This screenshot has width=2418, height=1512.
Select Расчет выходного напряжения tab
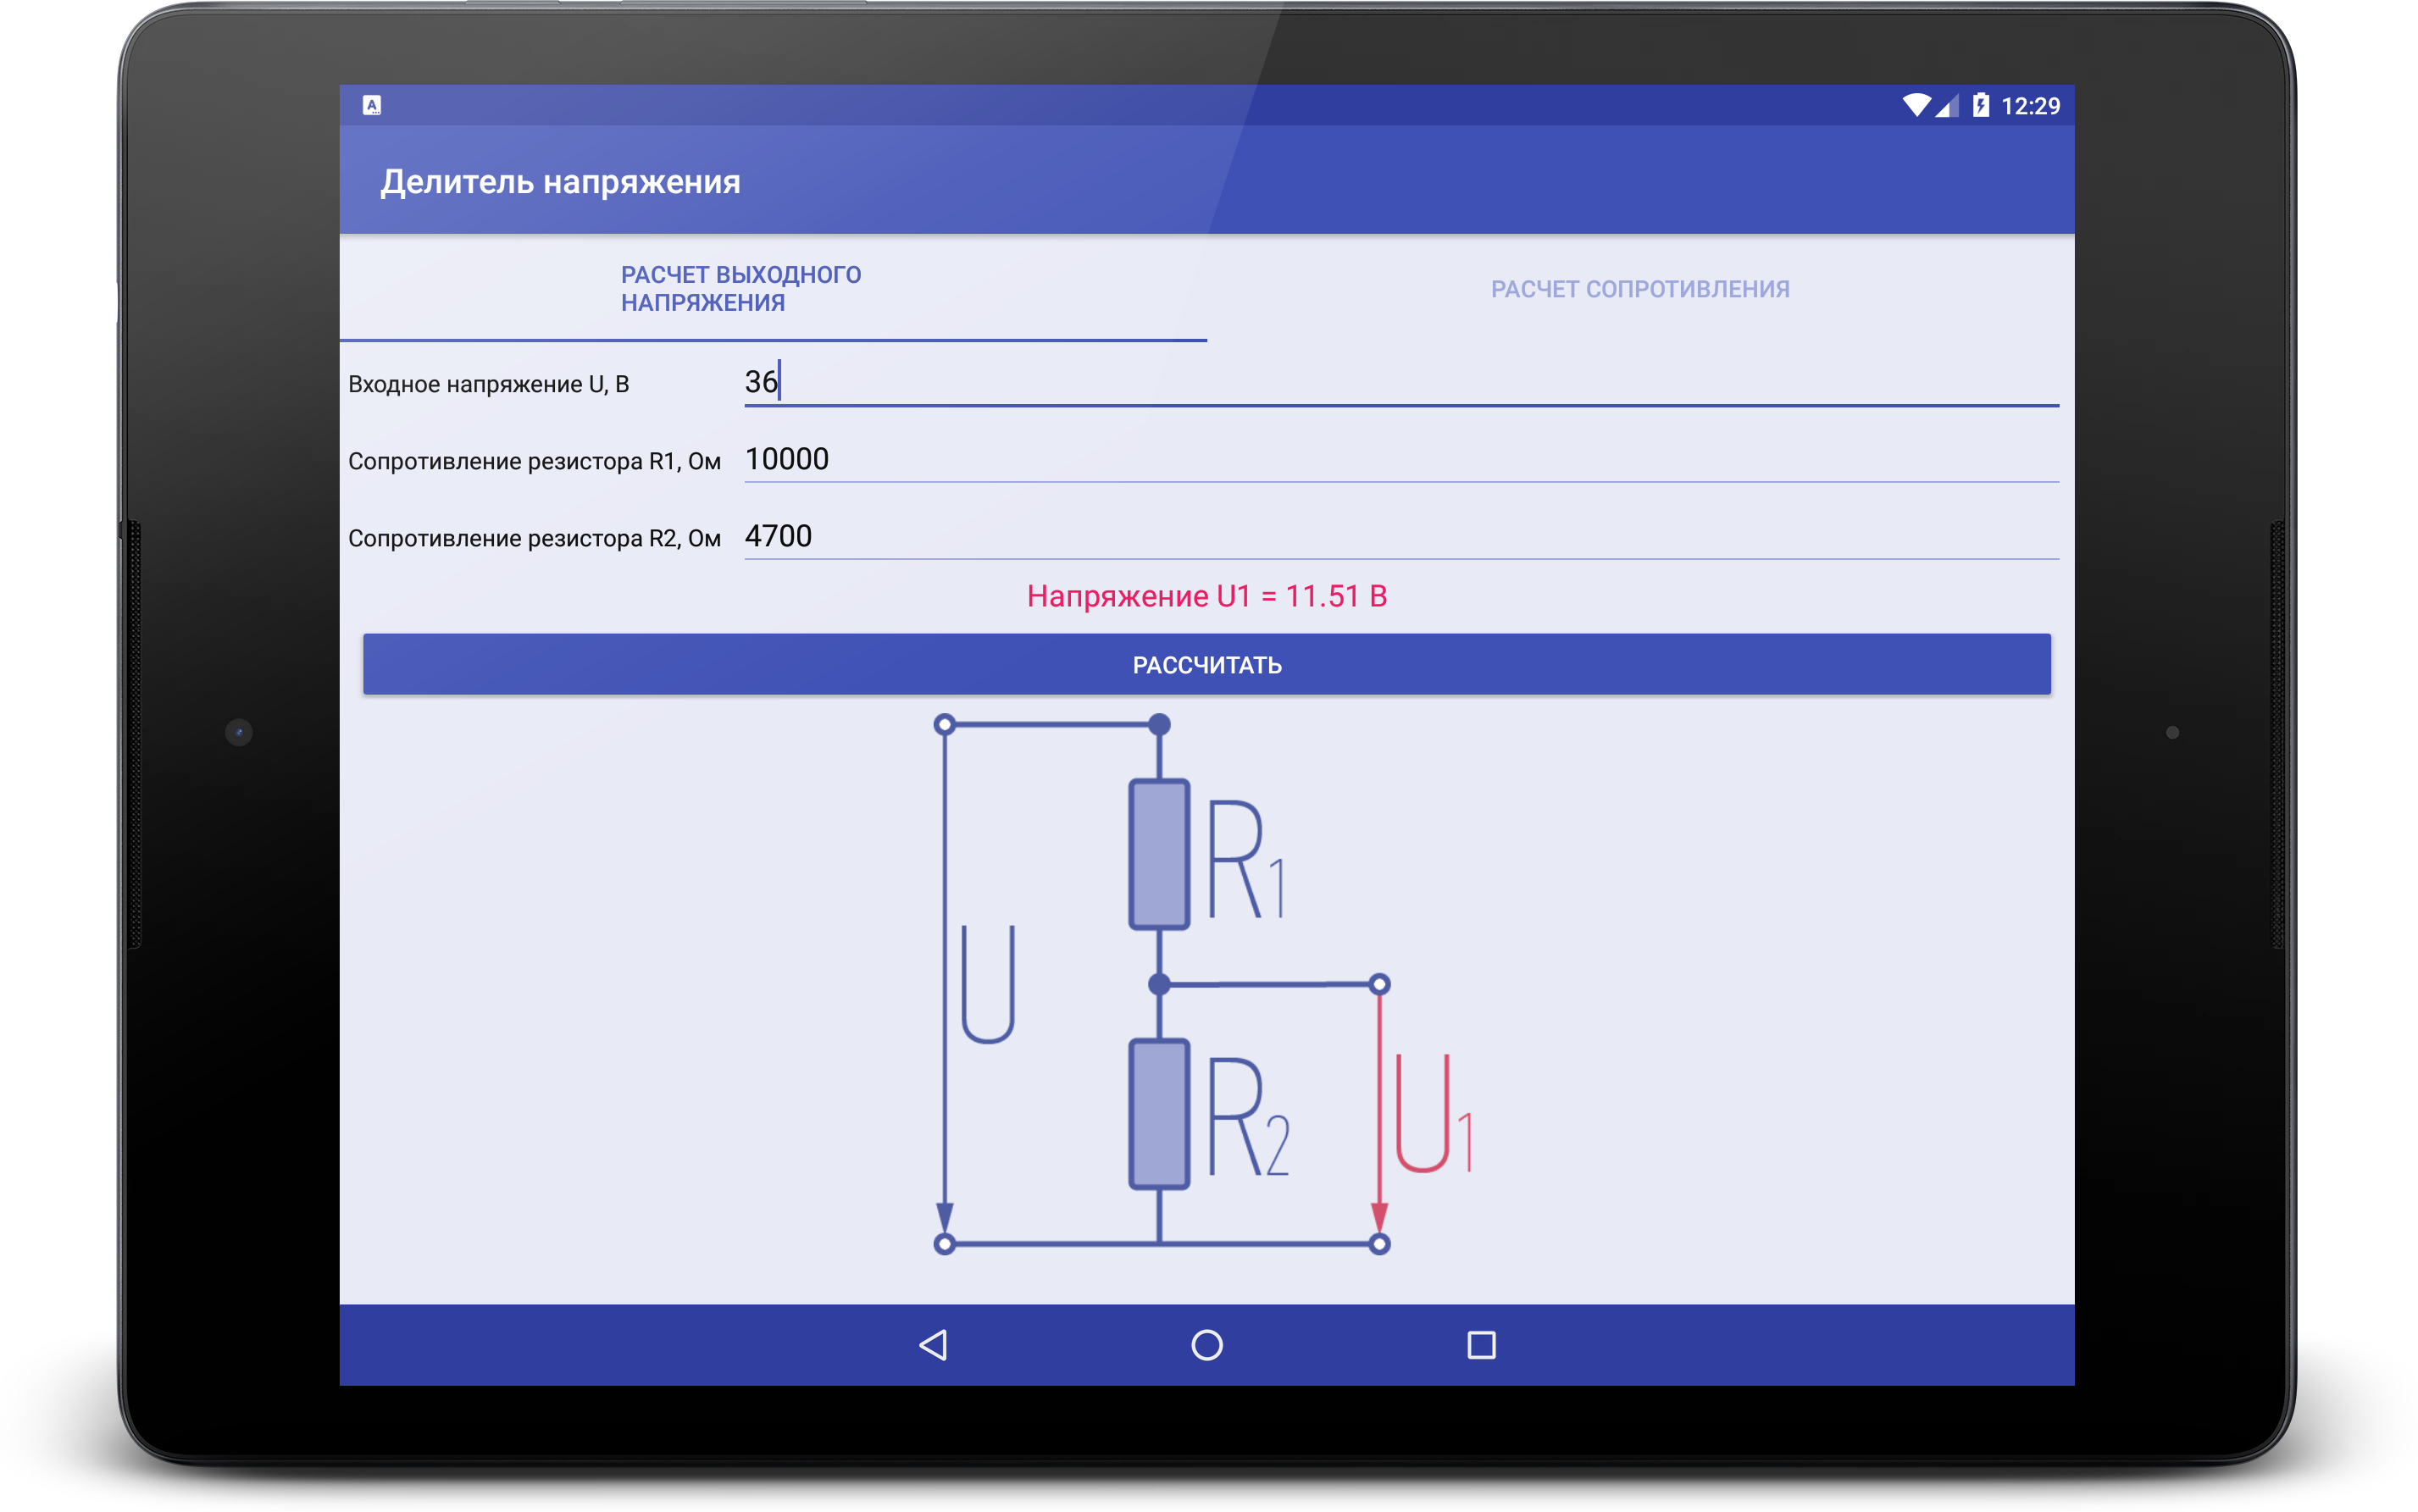[x=773, y=289]
